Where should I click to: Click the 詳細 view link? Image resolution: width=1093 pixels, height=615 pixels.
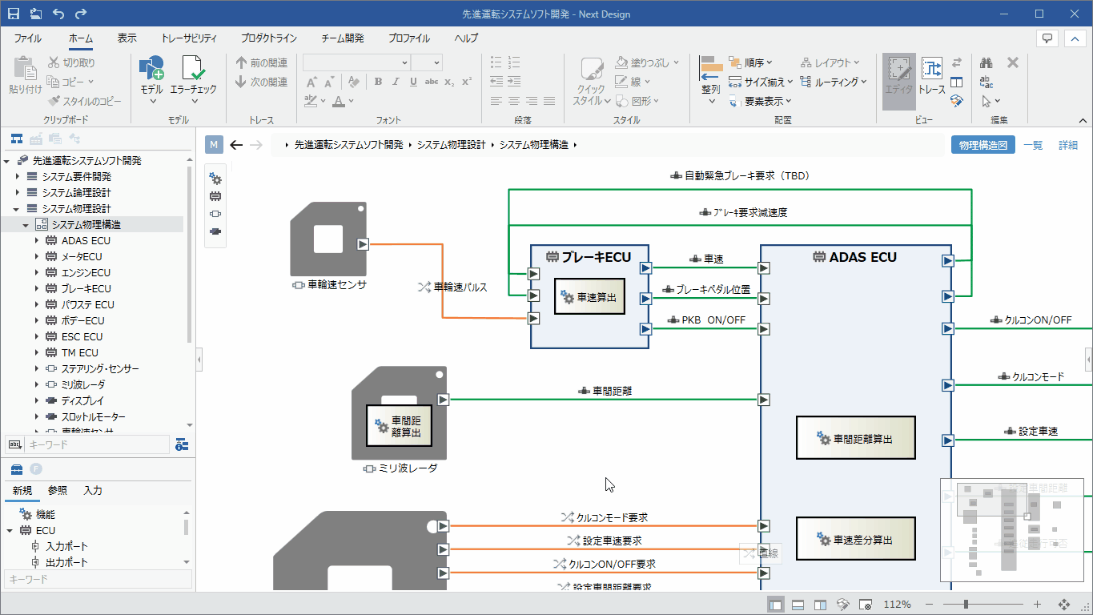(1068, 145)
